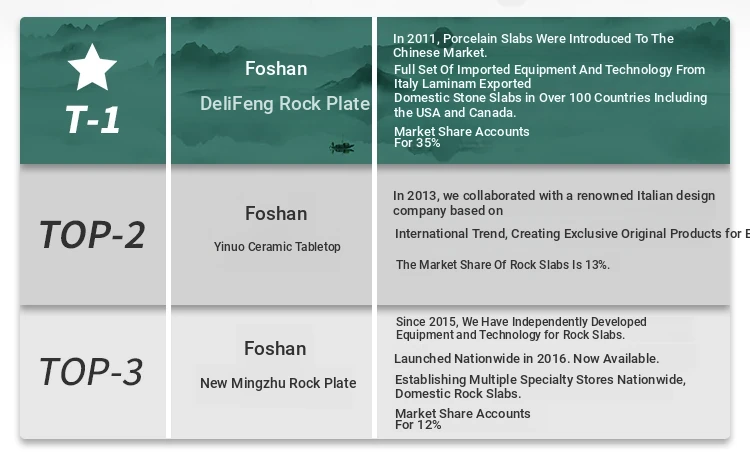Image resolution: width=750 pixels, height=460 pixels.
Task: Select the TOP-2 rank label
Action: pyautogui.click(x=92, y=234)
